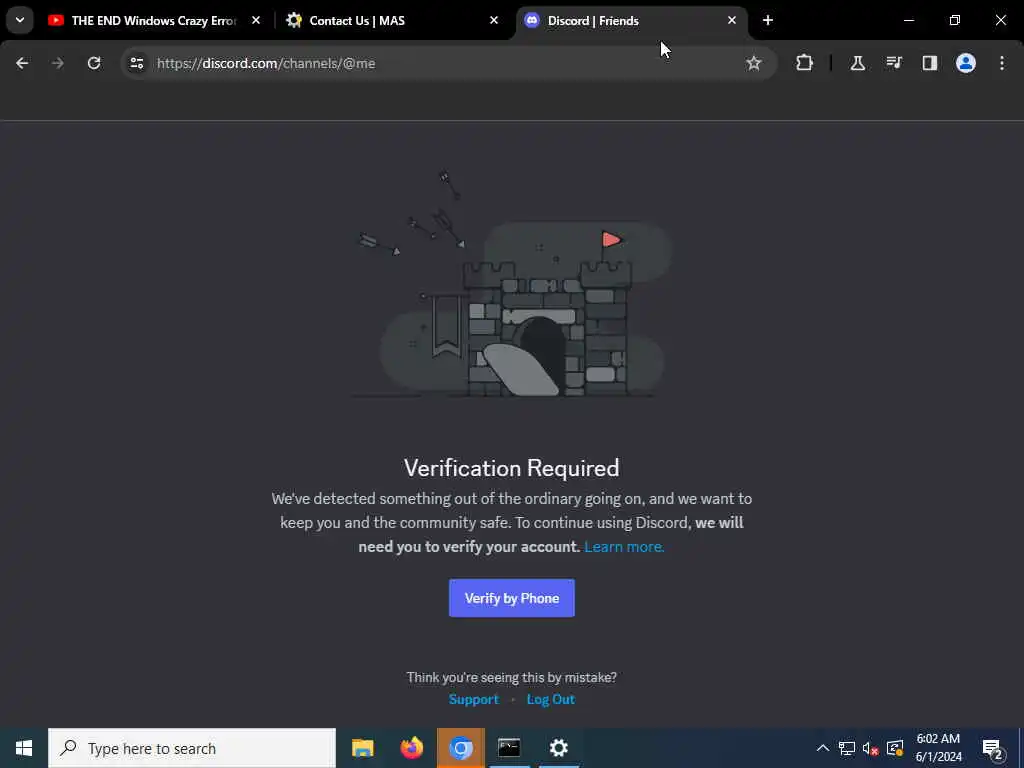Close the Contact Us | MAS tab
This screenshot has width=1024, height=768.
click(x=494, y=20)
